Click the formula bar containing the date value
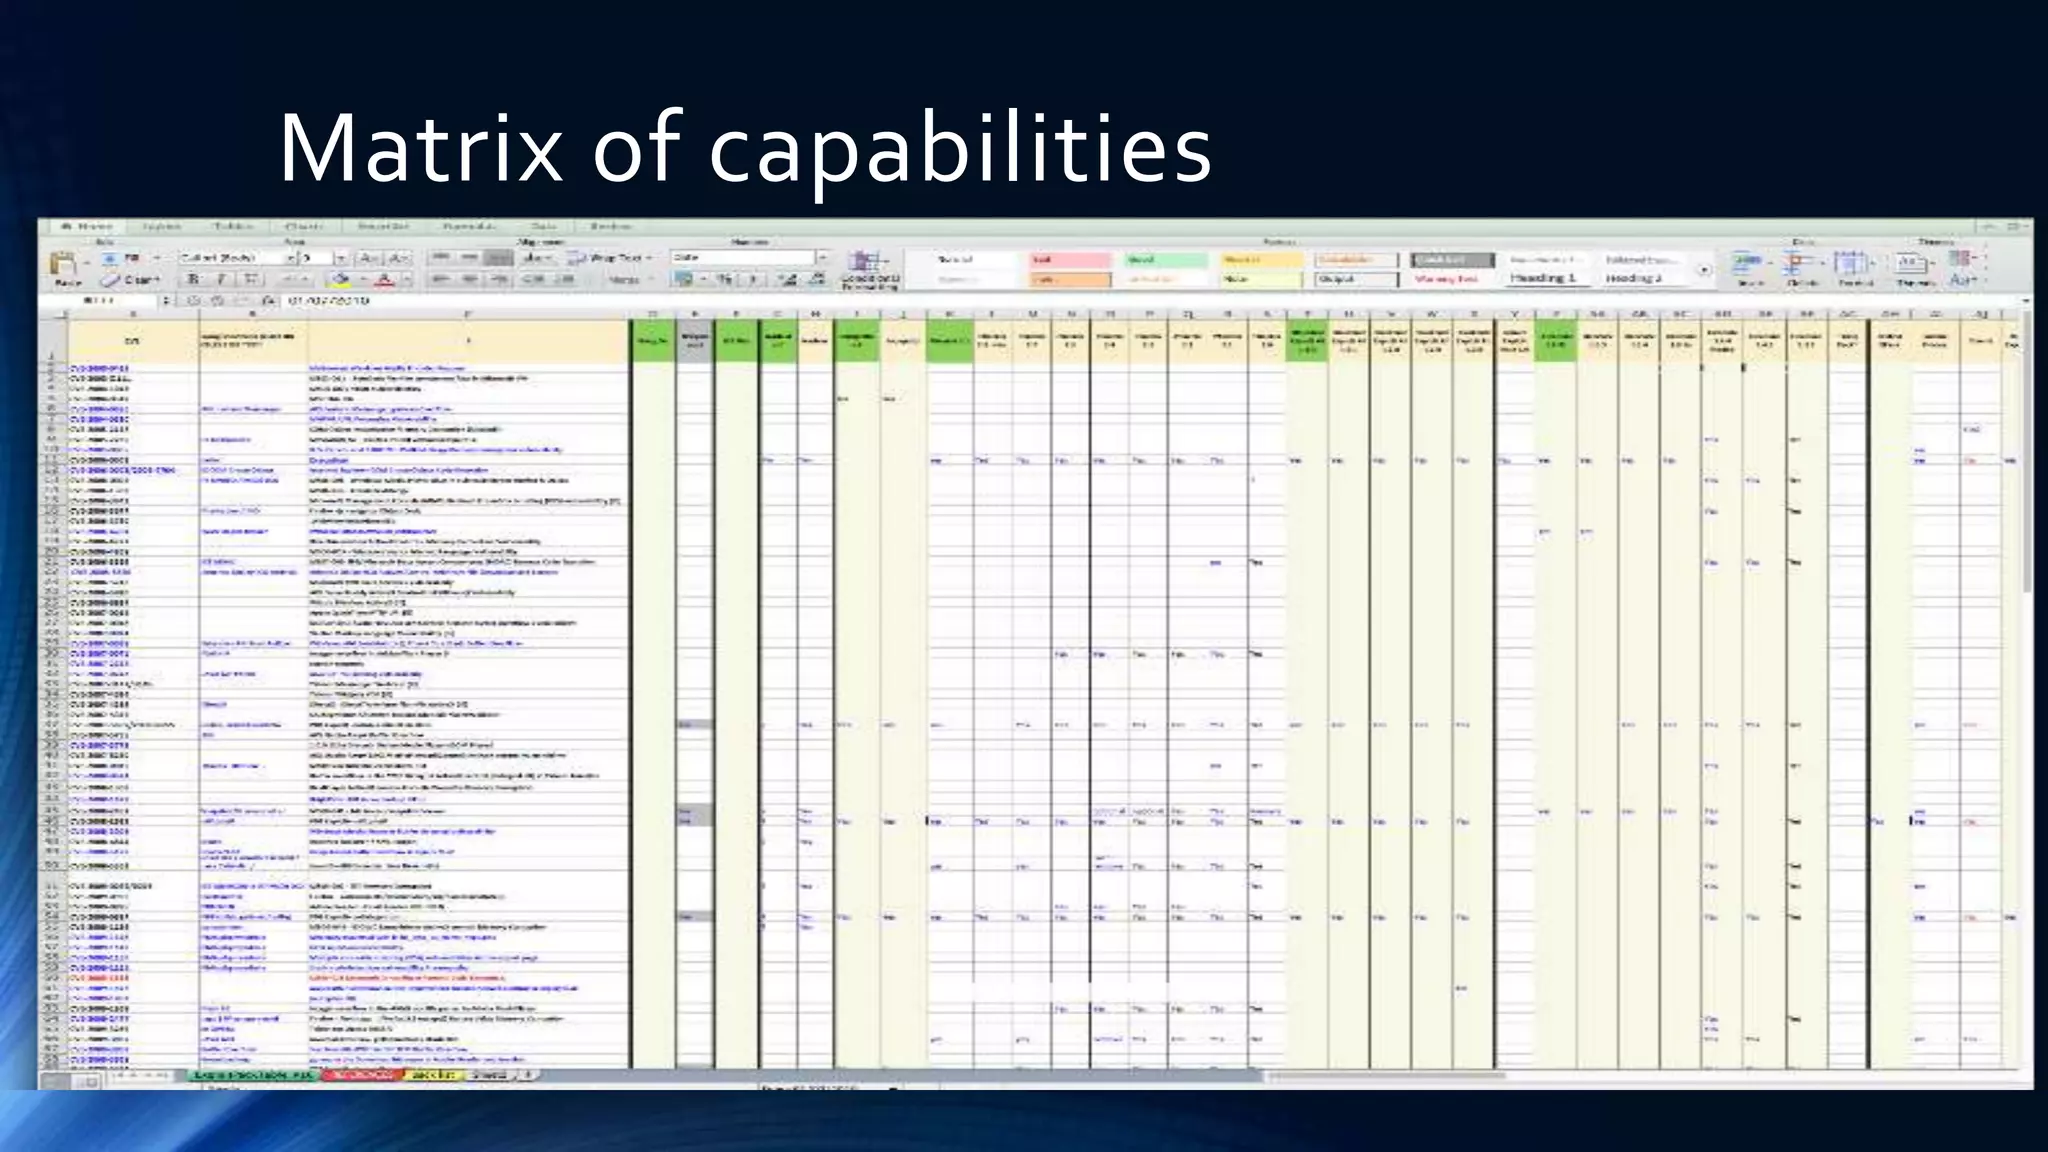The height and width of the screenshot is (1152, 2048). click(1150, 300)
